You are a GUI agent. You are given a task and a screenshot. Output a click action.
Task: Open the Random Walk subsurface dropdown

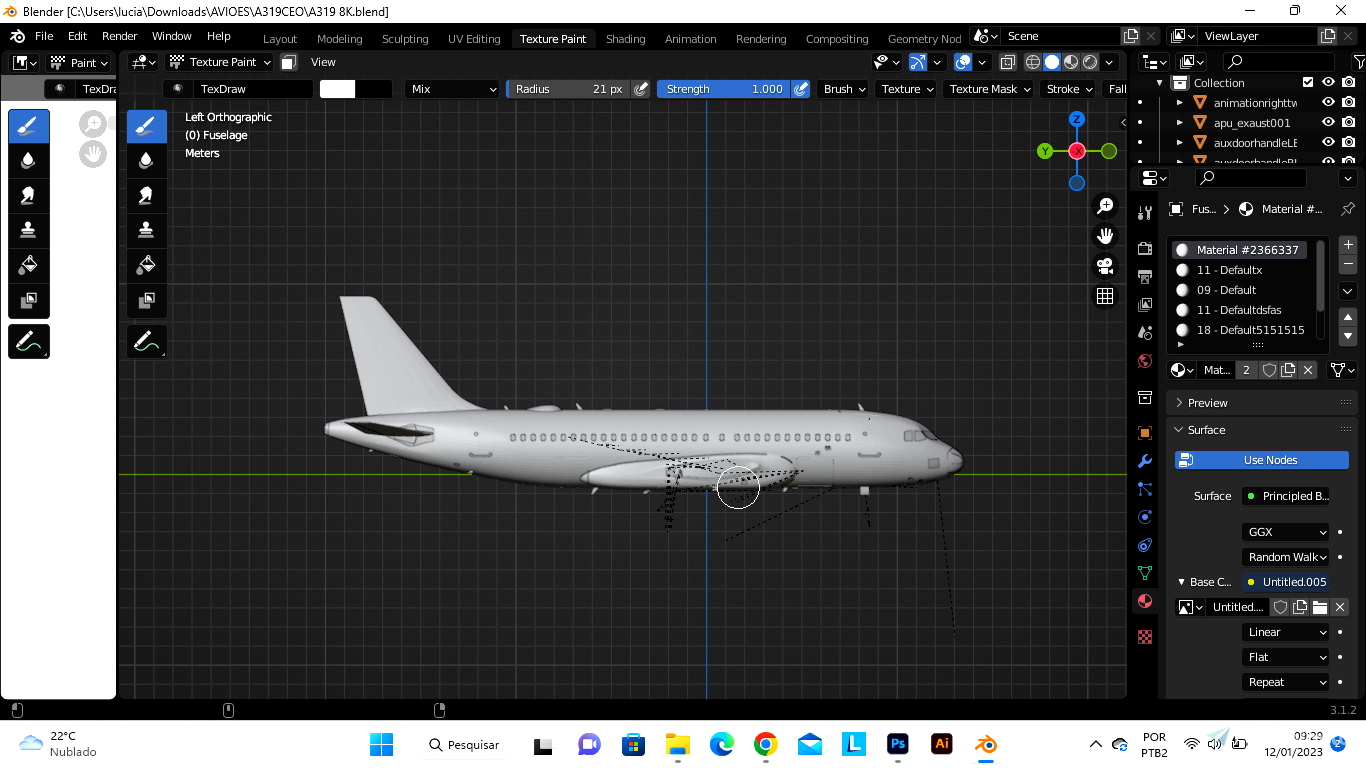coord(1287,557)
